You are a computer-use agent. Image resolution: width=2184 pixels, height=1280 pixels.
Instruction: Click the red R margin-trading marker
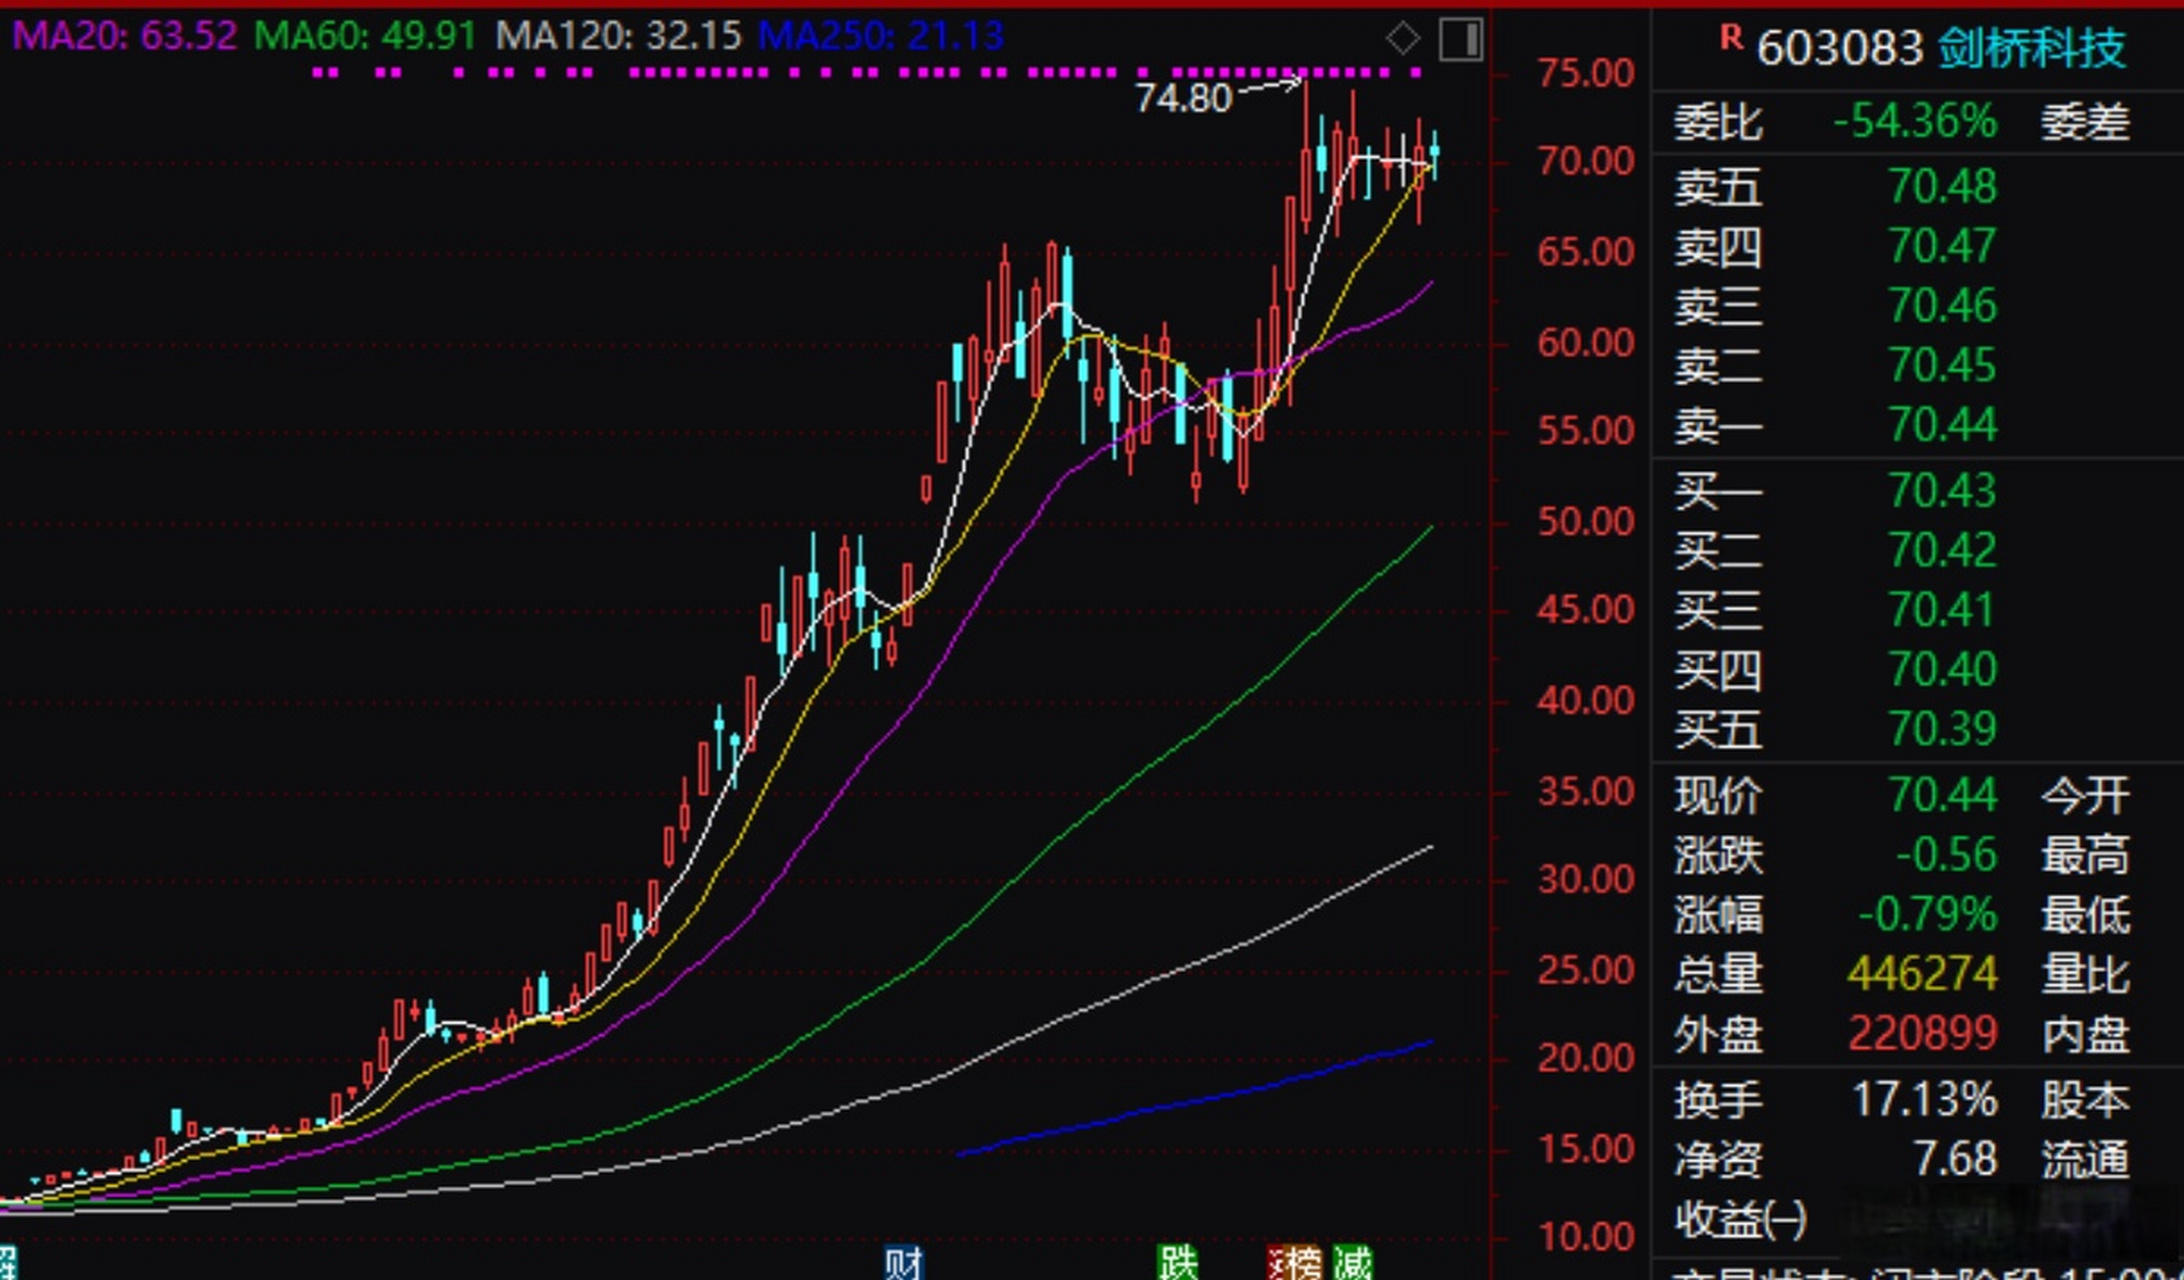1731,39
